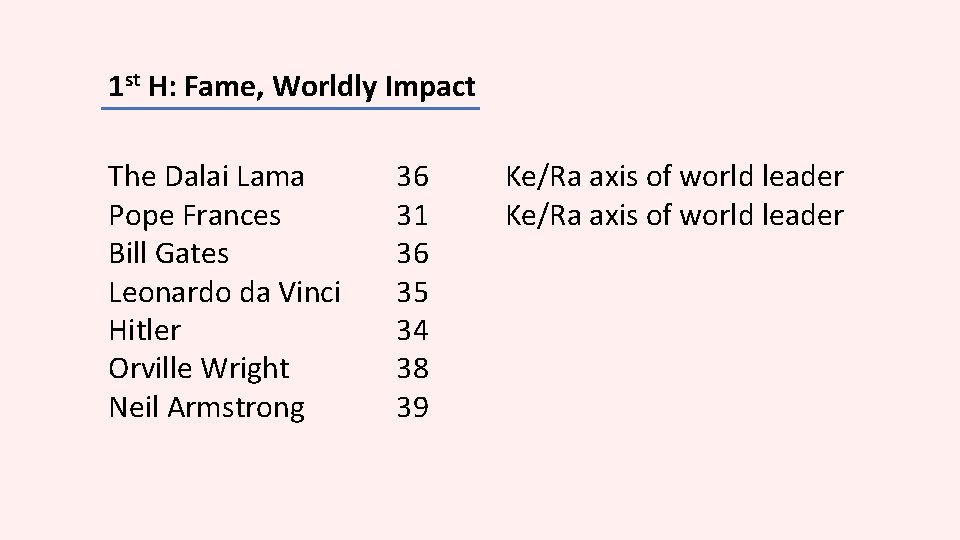Select Neil Armstrong name
Image resolution: width=960 pixels, height=540 pixels.
coord(206,408)
